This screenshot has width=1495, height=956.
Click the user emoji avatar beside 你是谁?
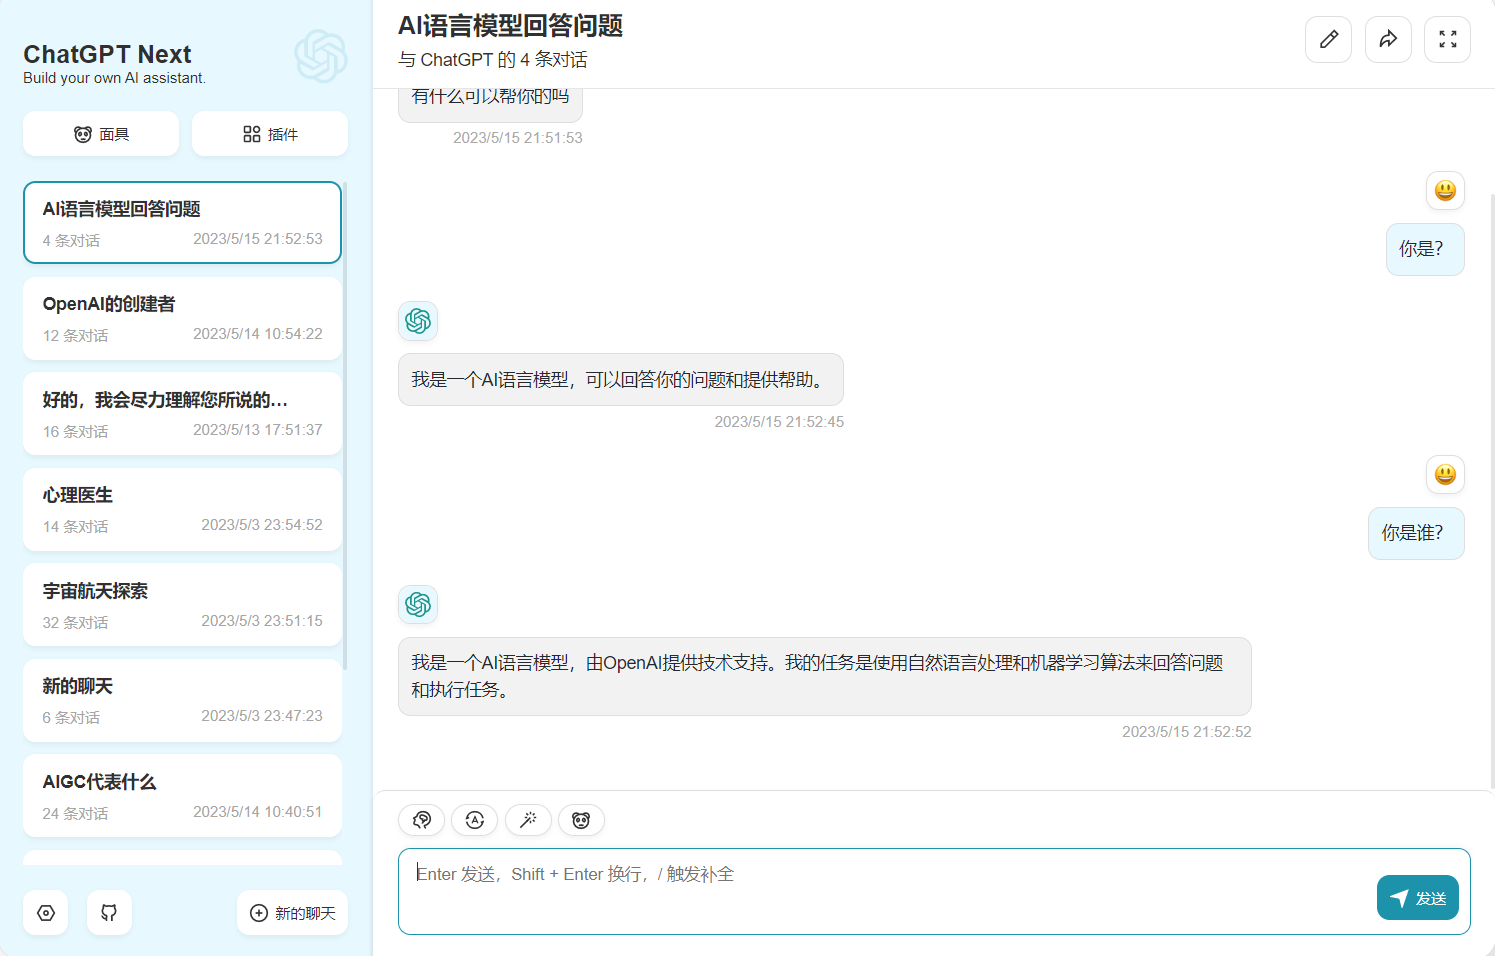point(1445,474)
